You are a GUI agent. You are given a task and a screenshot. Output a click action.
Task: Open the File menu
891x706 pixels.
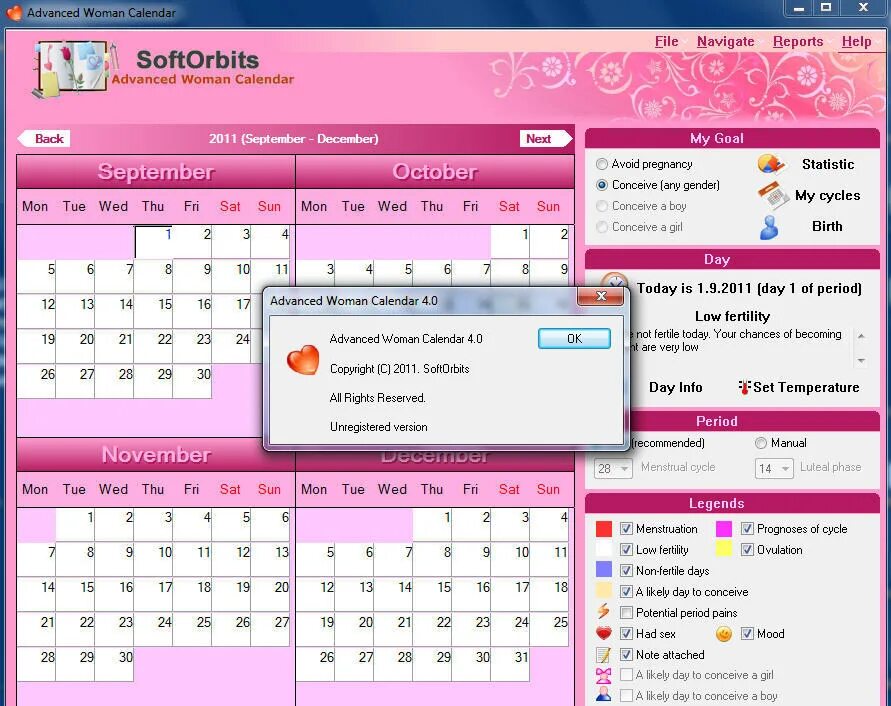point(667,41)
